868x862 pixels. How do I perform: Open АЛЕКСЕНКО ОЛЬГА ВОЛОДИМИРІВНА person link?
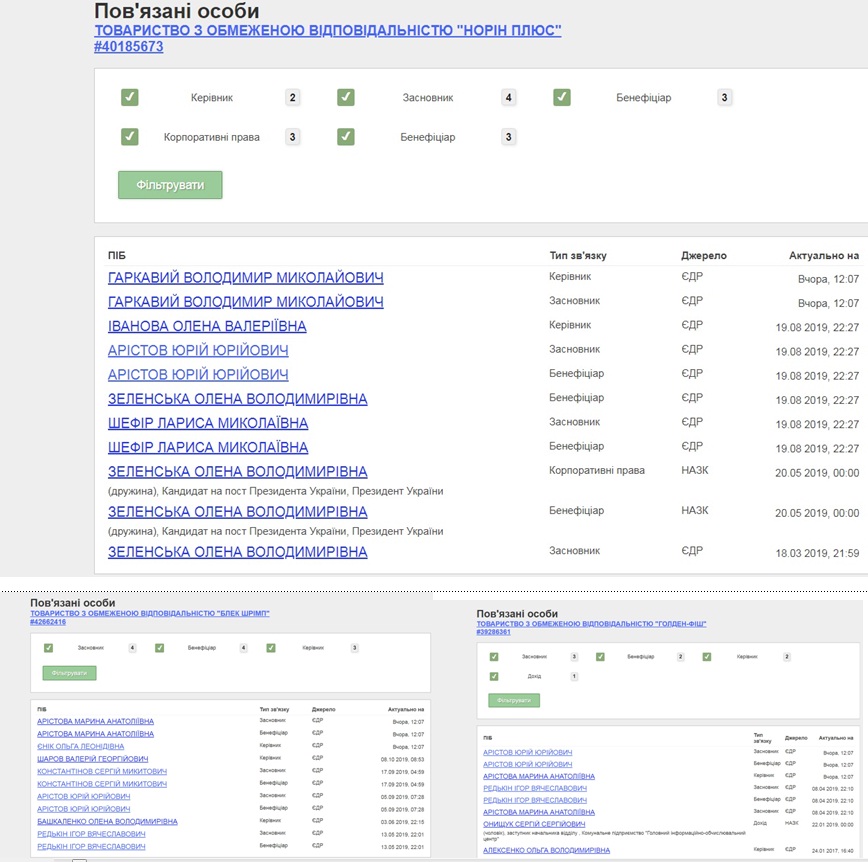(x=546, y=850)
